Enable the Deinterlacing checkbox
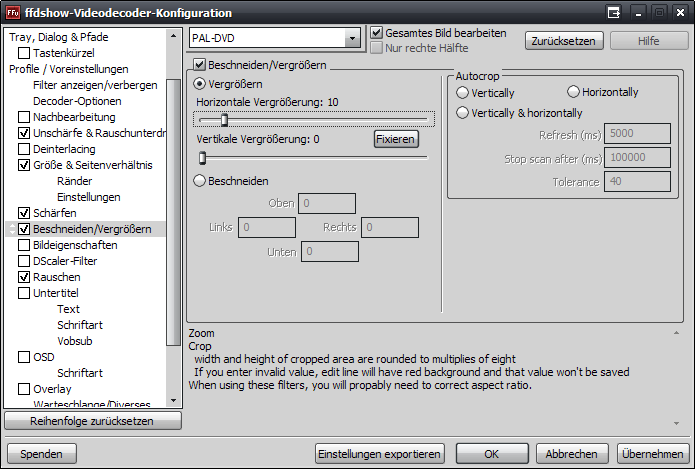The height and width of the screenshot is (469, 695). [x=24, y=149]
